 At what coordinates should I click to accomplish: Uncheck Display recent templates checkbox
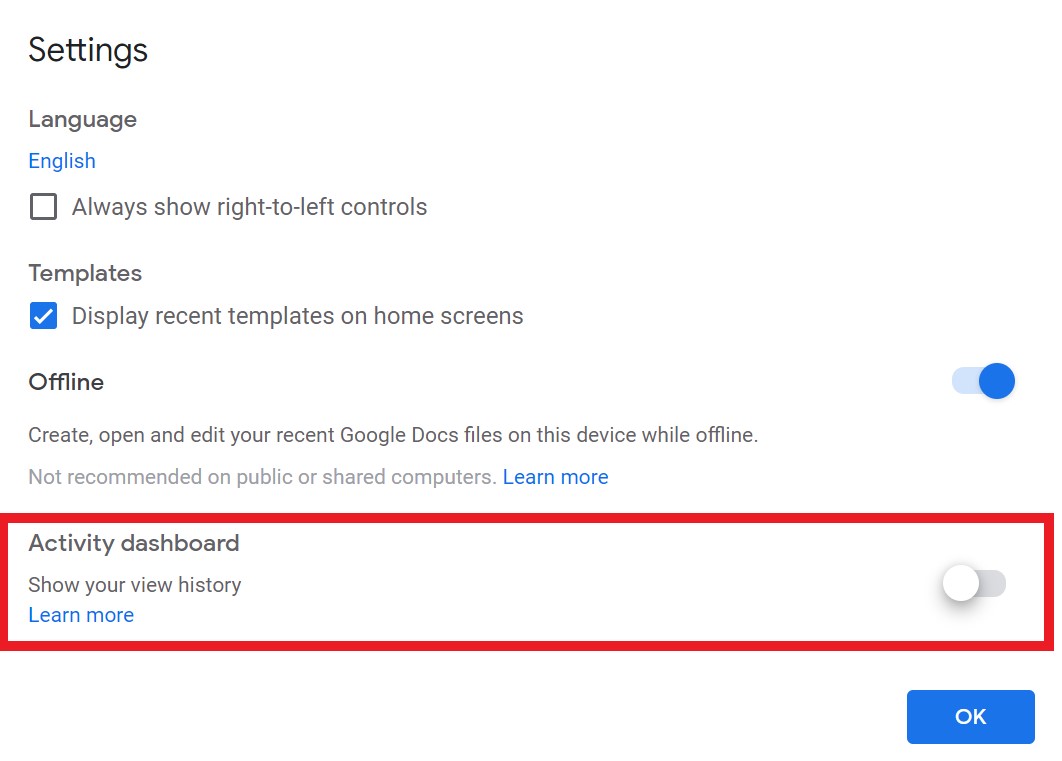point(43,316)
